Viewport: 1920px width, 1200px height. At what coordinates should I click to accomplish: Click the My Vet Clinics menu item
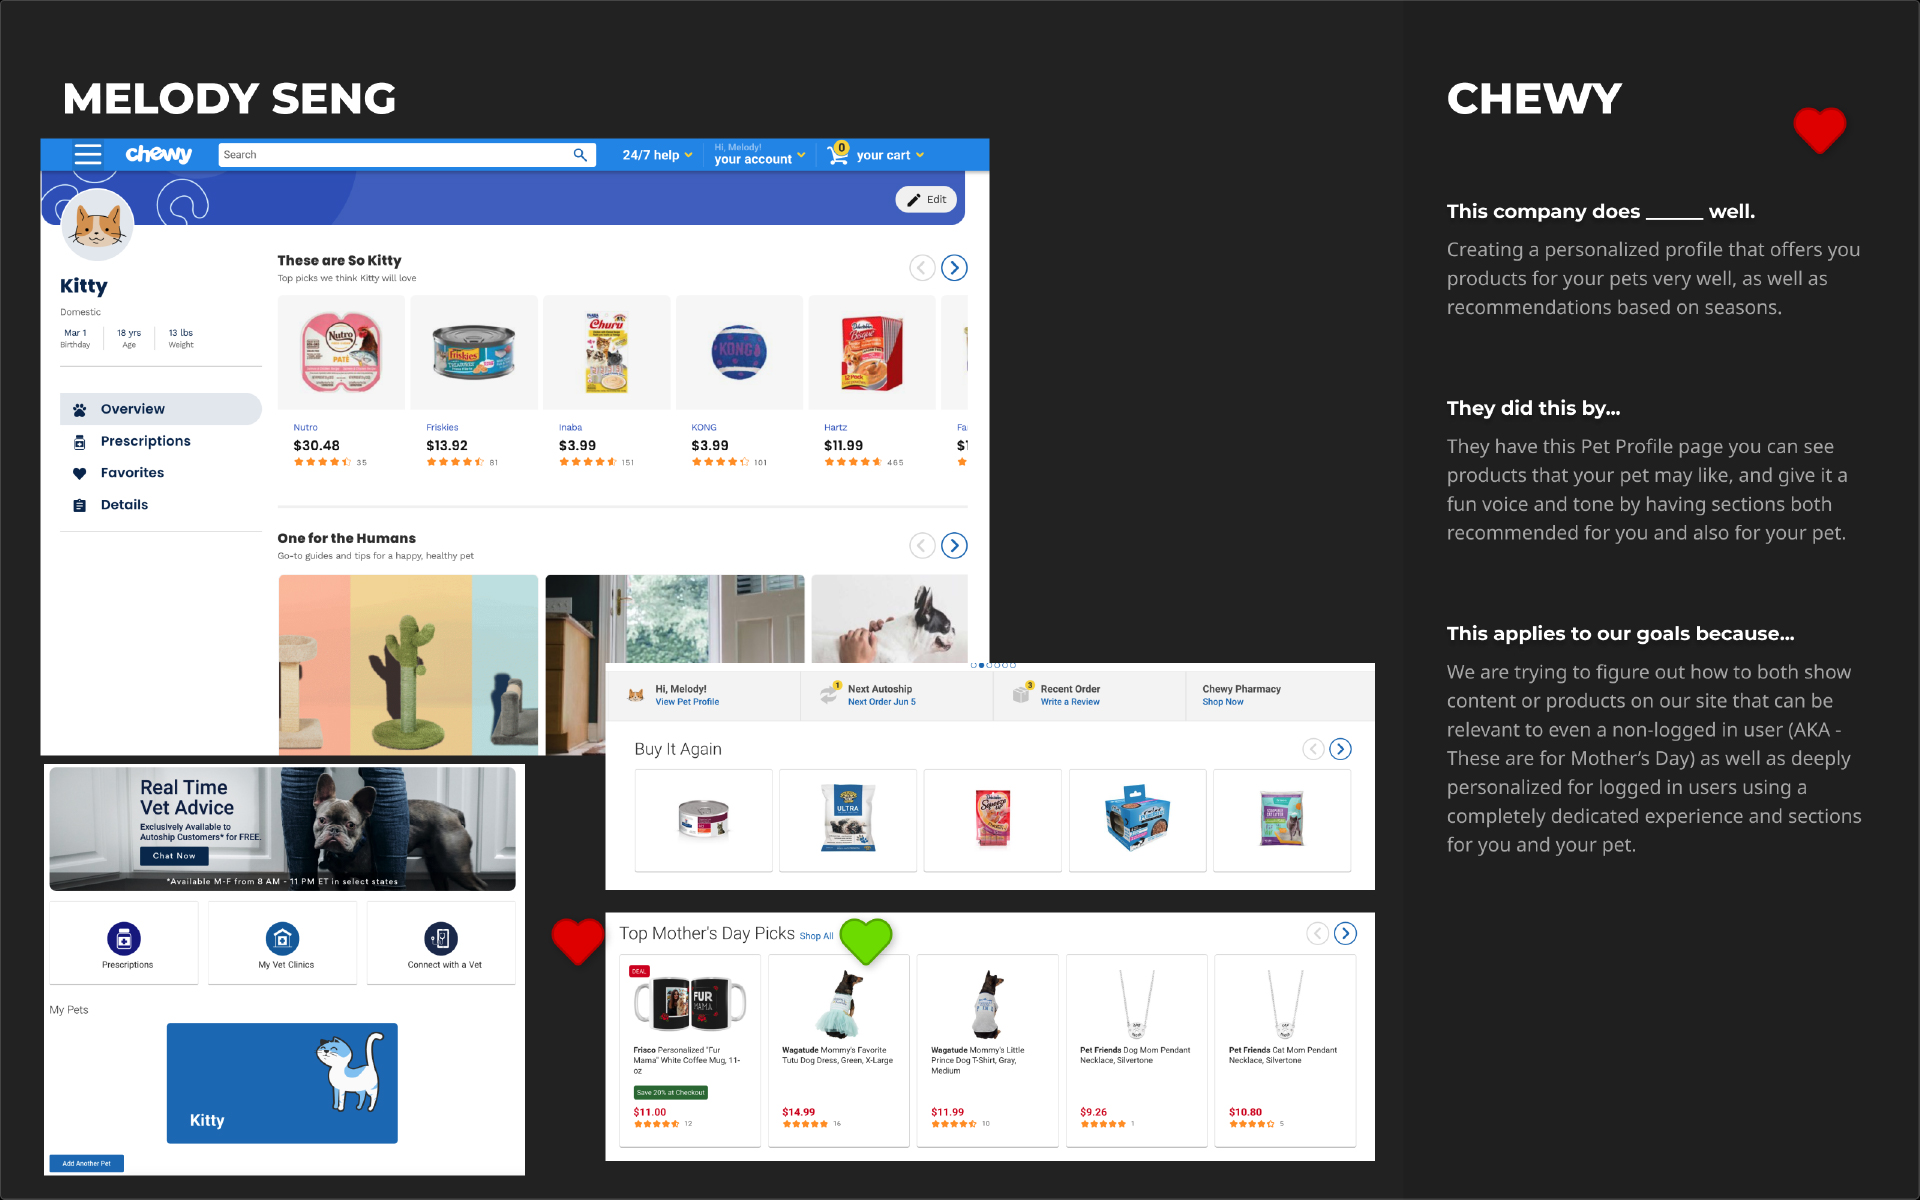(x=282, y=946)
